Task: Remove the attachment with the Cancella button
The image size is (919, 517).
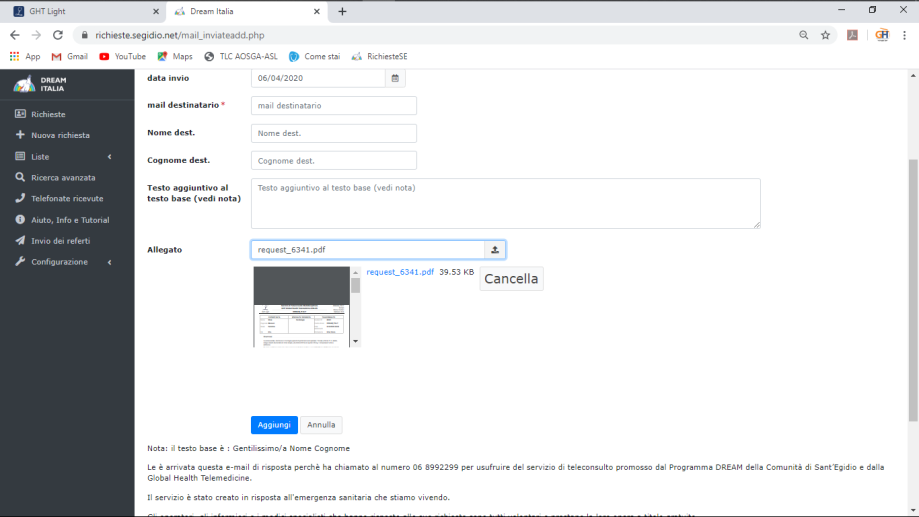Action: [x=511, y=279]
